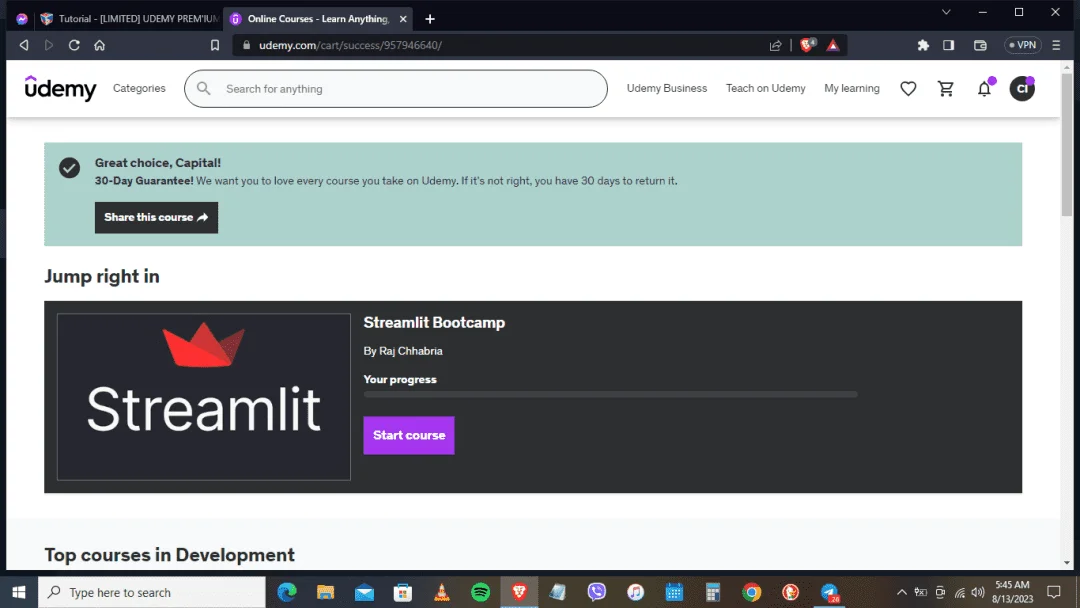The height and width of the screenshot is (608, 1080).
Task: Open VLC media player from taskbar
Action: (x=442, y=592)
